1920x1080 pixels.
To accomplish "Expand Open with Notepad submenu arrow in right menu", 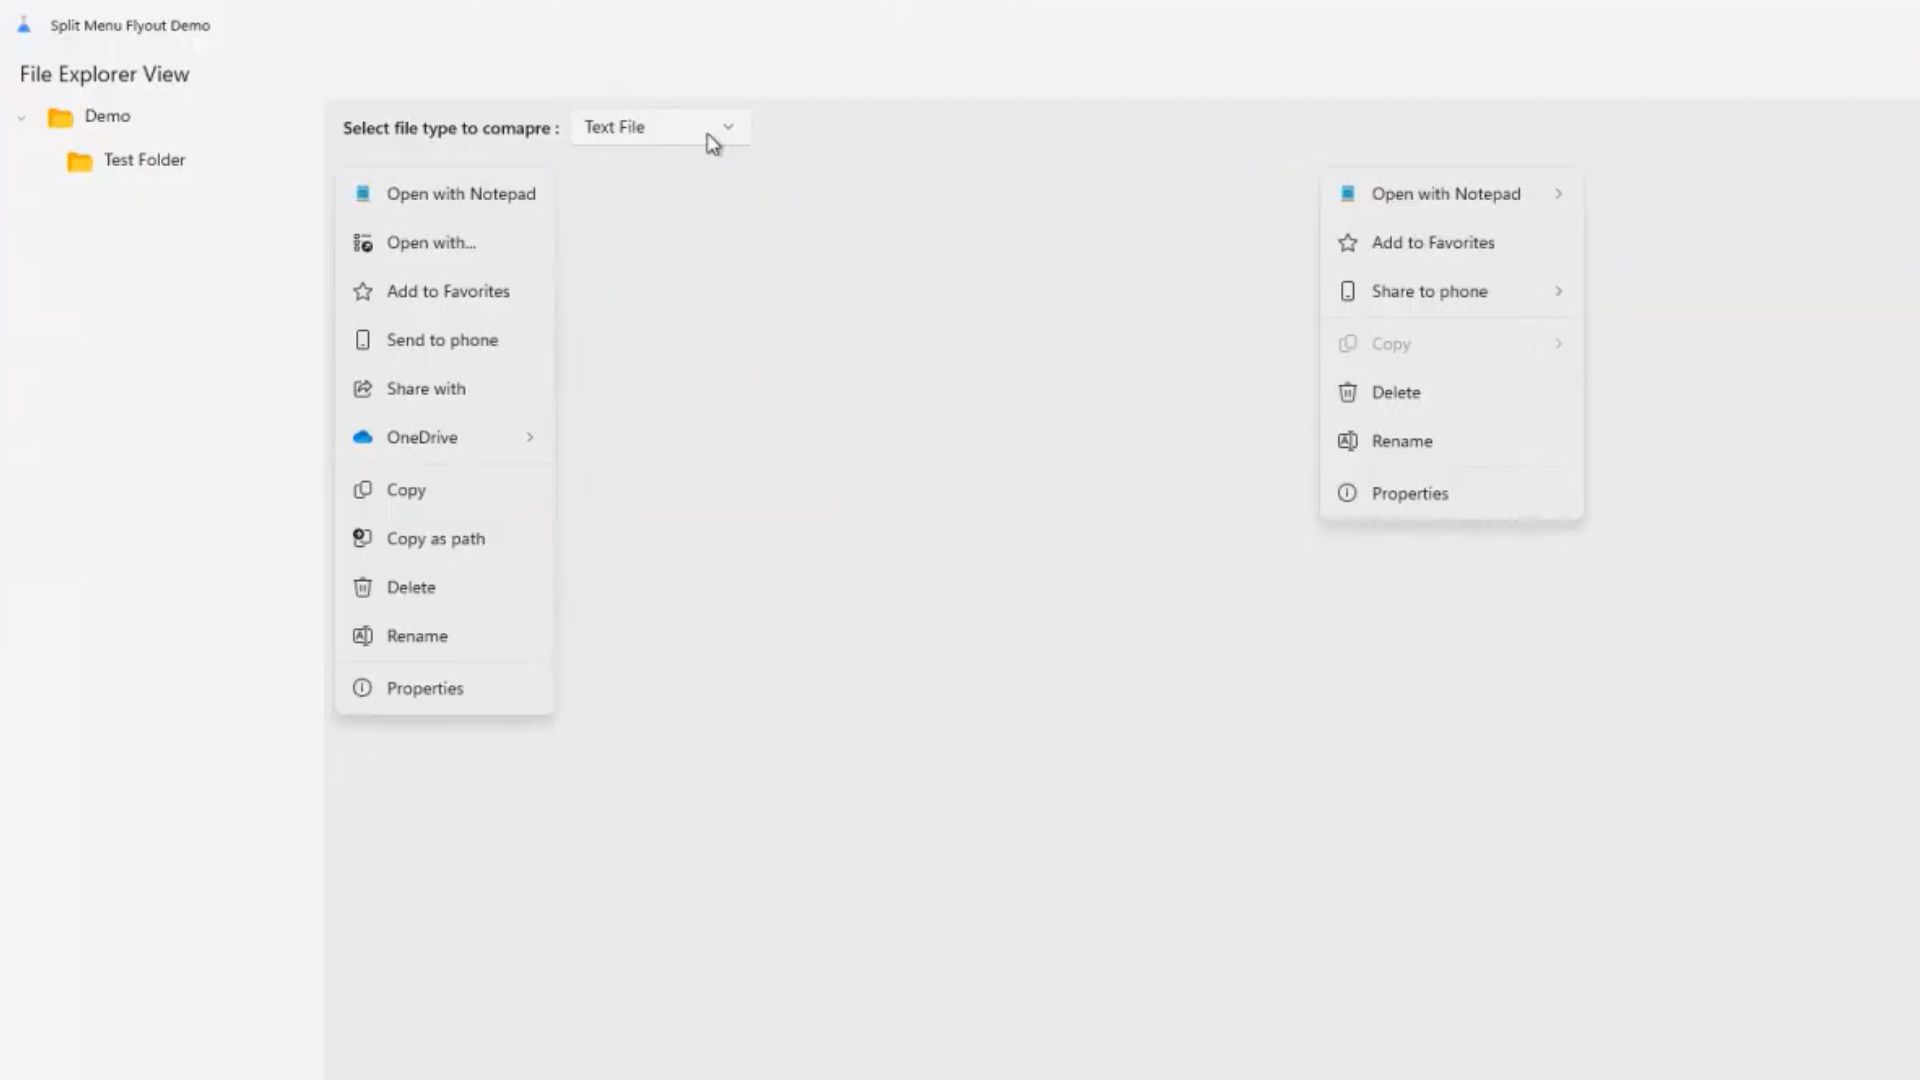I will tap(1558, 193).
